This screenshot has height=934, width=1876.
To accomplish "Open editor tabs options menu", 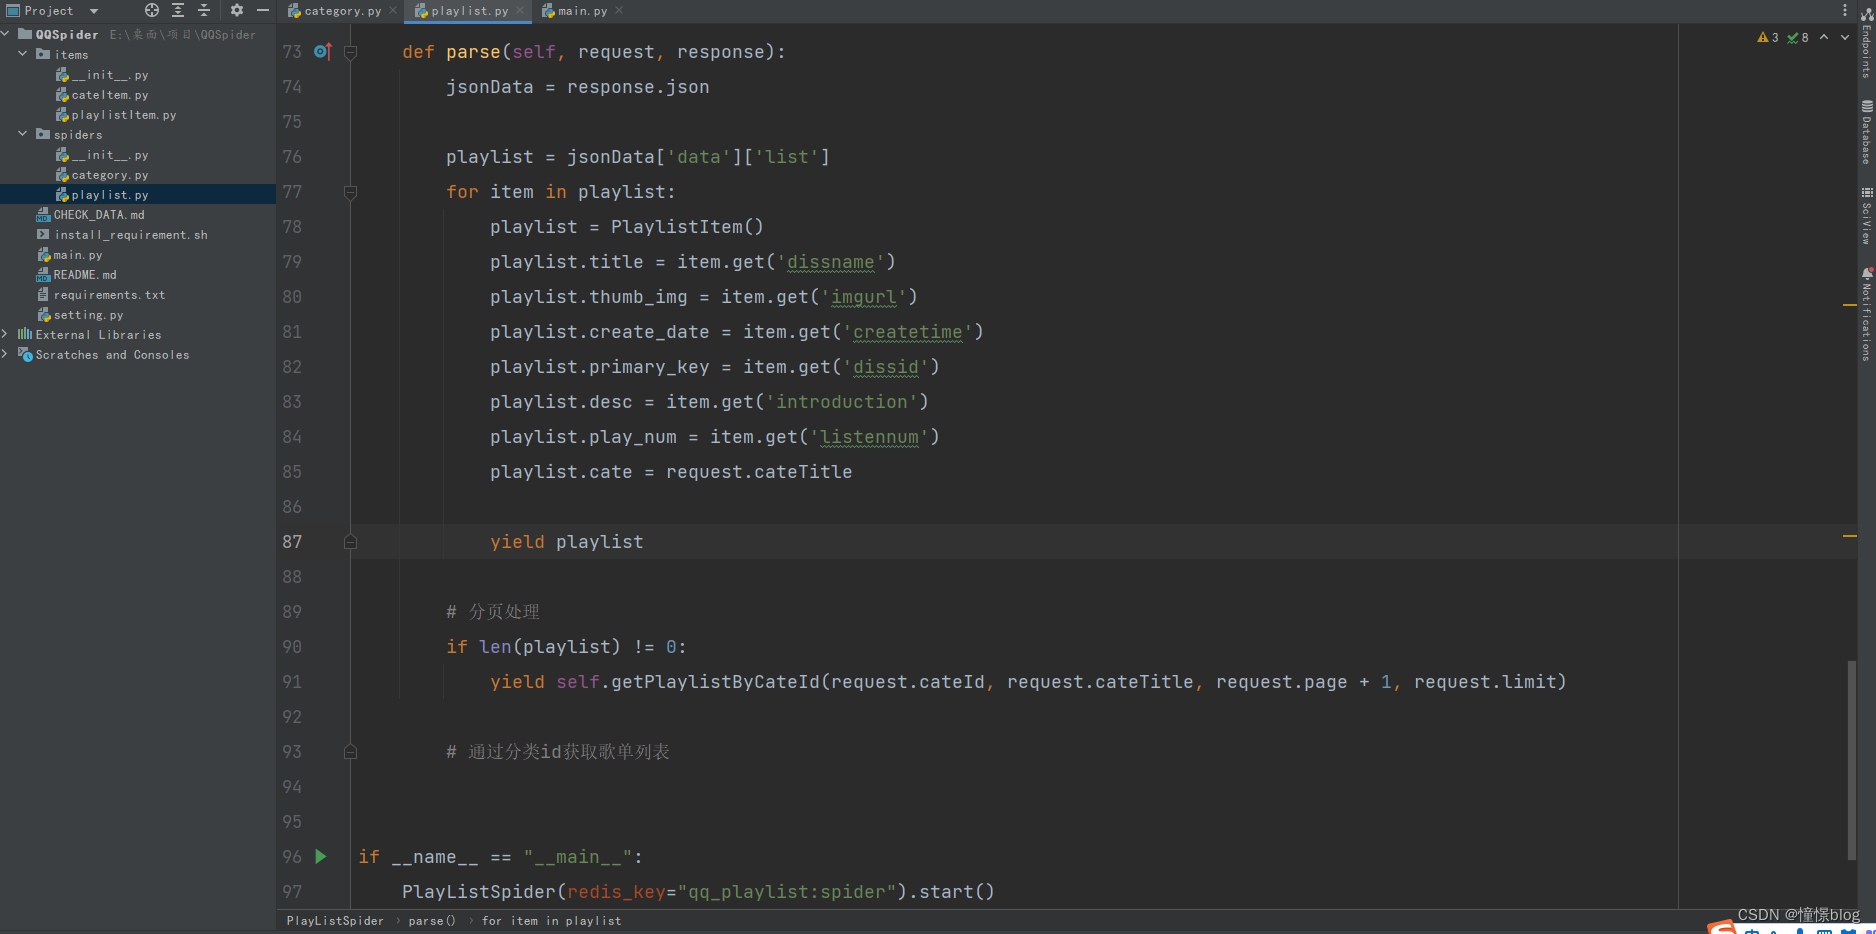I will coord(1845,10).
